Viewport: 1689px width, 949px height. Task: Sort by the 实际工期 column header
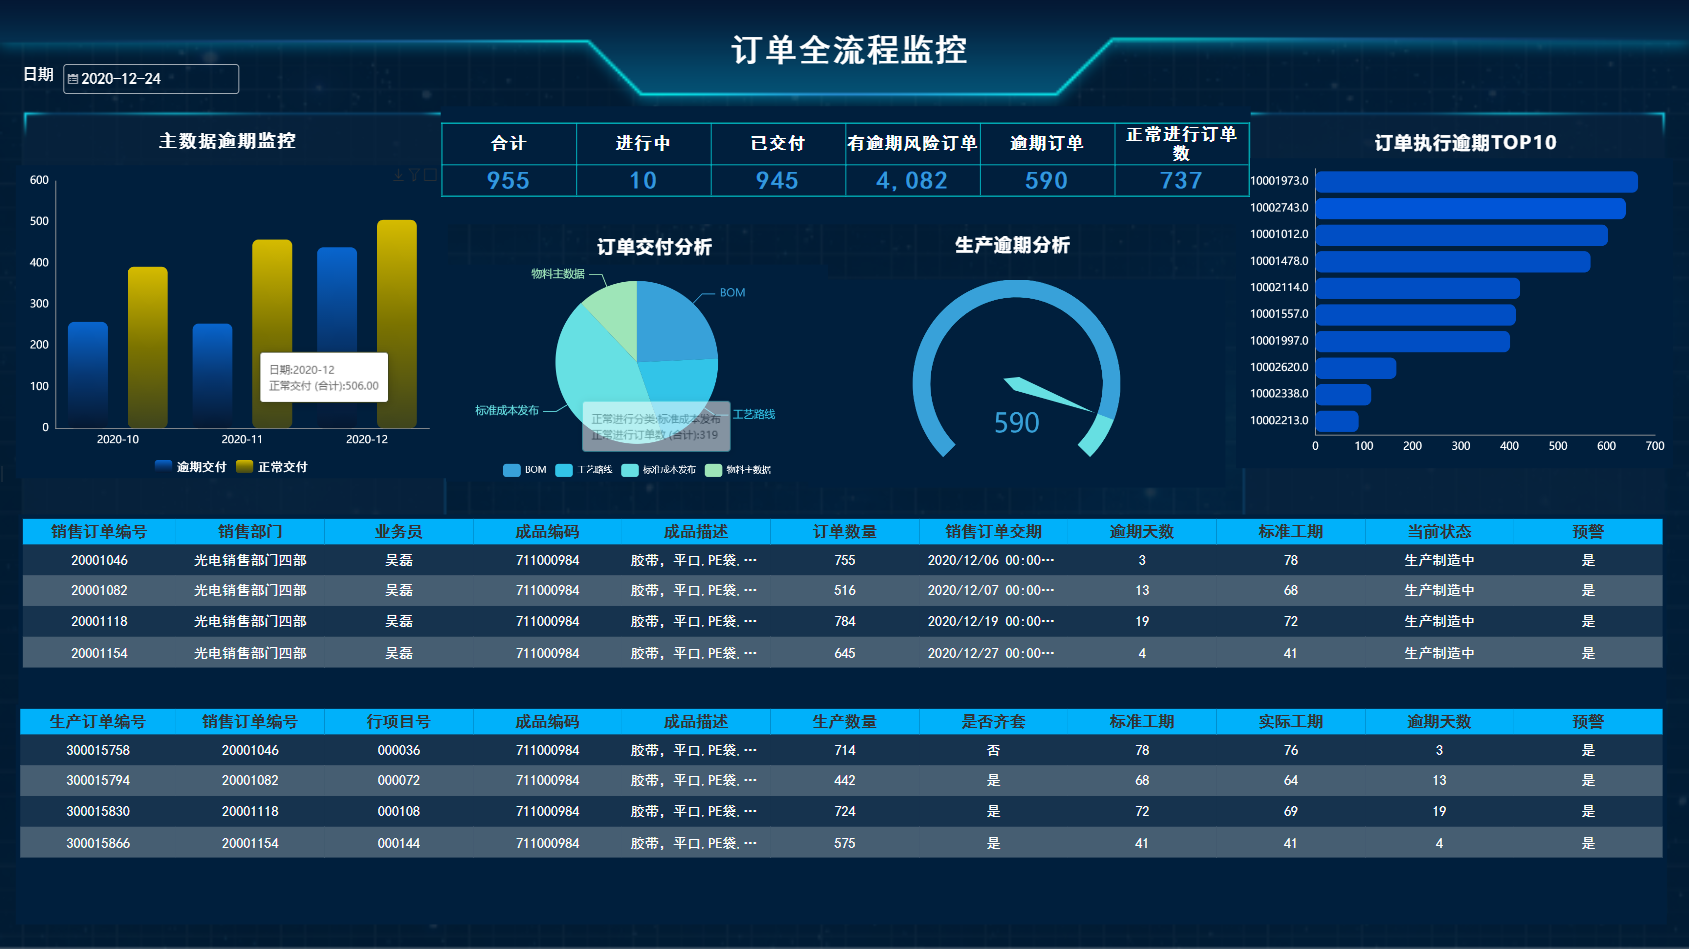1290,722
